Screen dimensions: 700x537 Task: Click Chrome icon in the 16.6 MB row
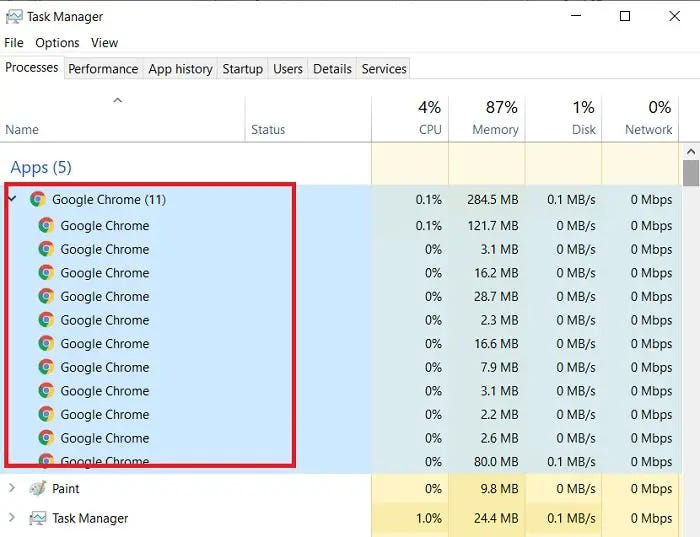click(x=46, y=344)
